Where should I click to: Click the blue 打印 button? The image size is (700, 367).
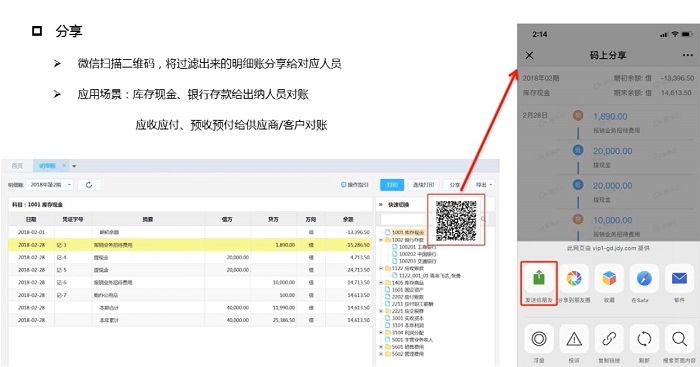[x=392, y=185]
